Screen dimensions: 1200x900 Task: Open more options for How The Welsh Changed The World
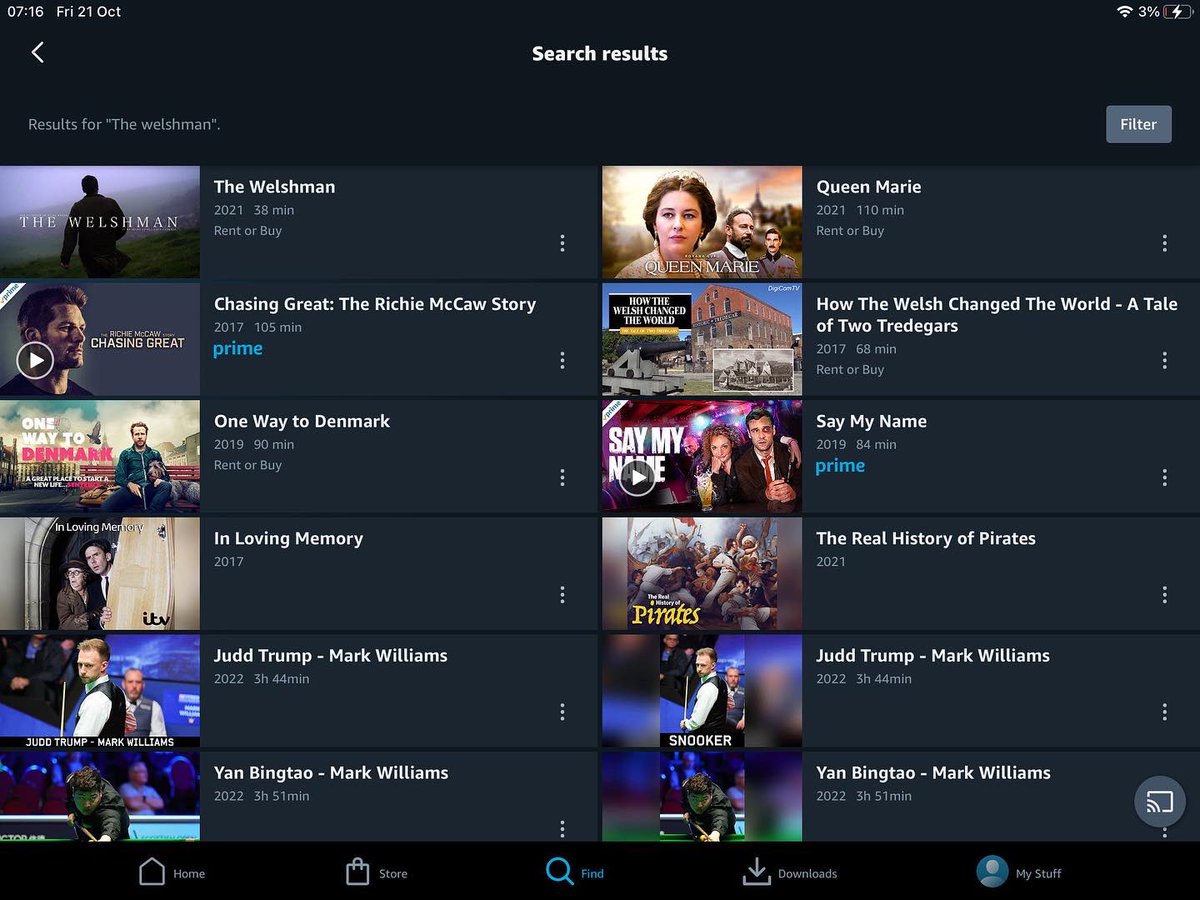point(1164,360)
